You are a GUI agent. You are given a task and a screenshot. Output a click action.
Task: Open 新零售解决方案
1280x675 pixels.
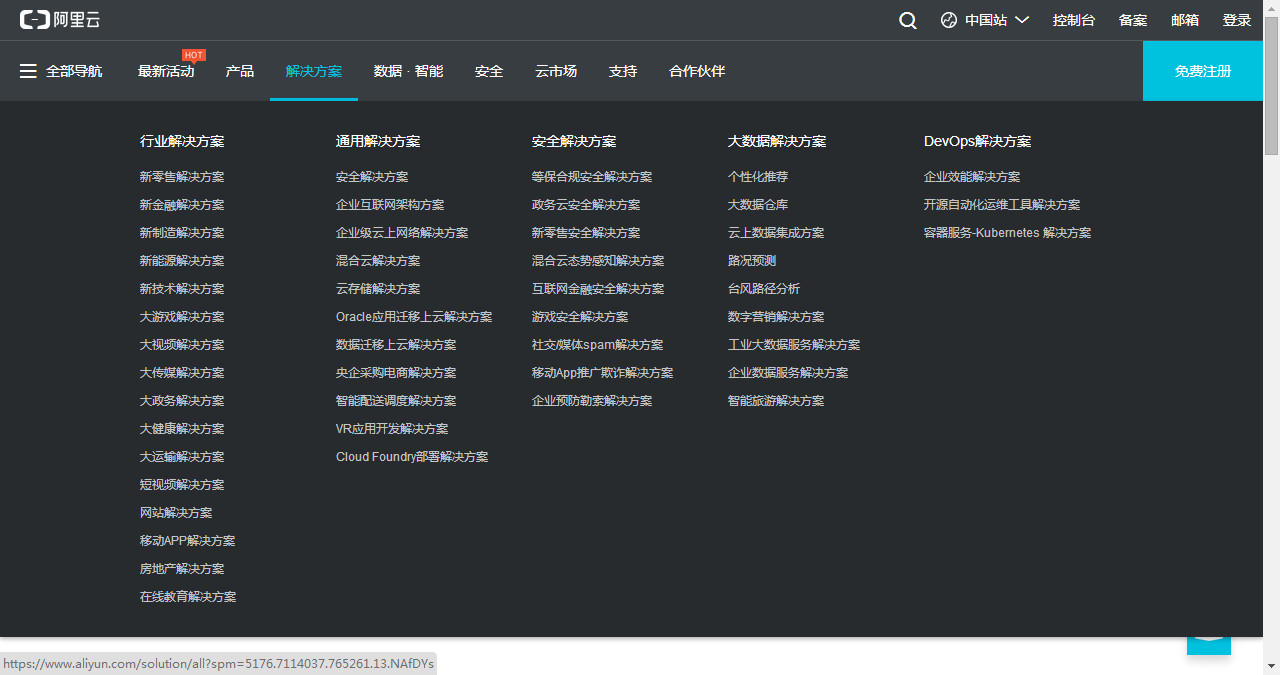point(182,177)
